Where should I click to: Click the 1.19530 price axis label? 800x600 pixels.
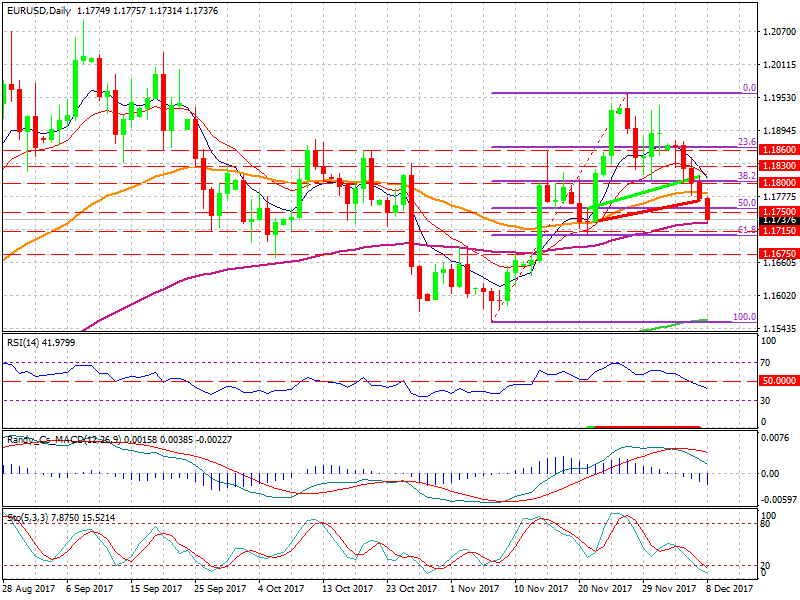(779, 97)
